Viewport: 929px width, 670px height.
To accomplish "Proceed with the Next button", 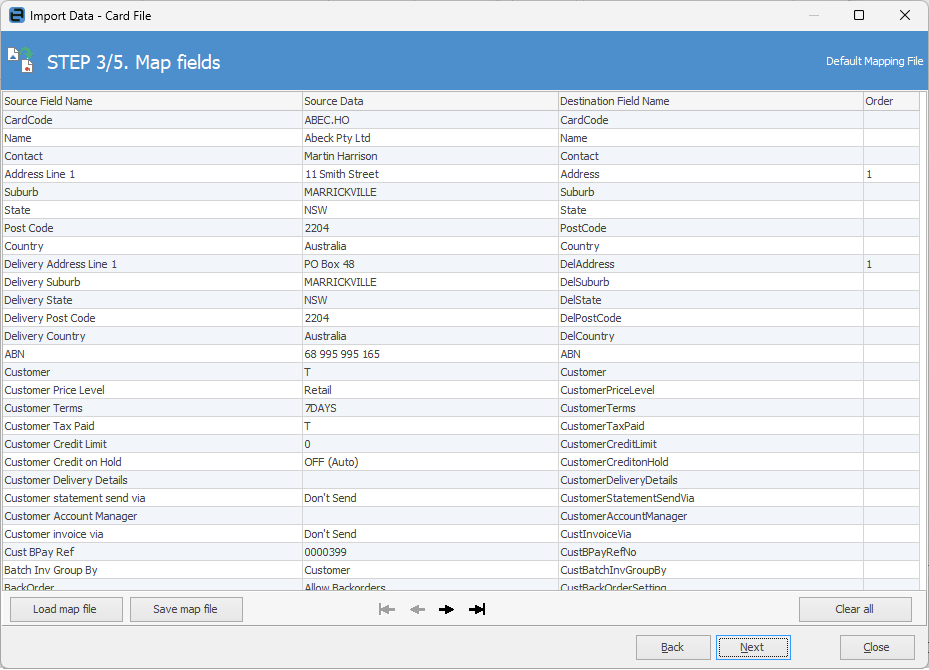I will (752, 647).
